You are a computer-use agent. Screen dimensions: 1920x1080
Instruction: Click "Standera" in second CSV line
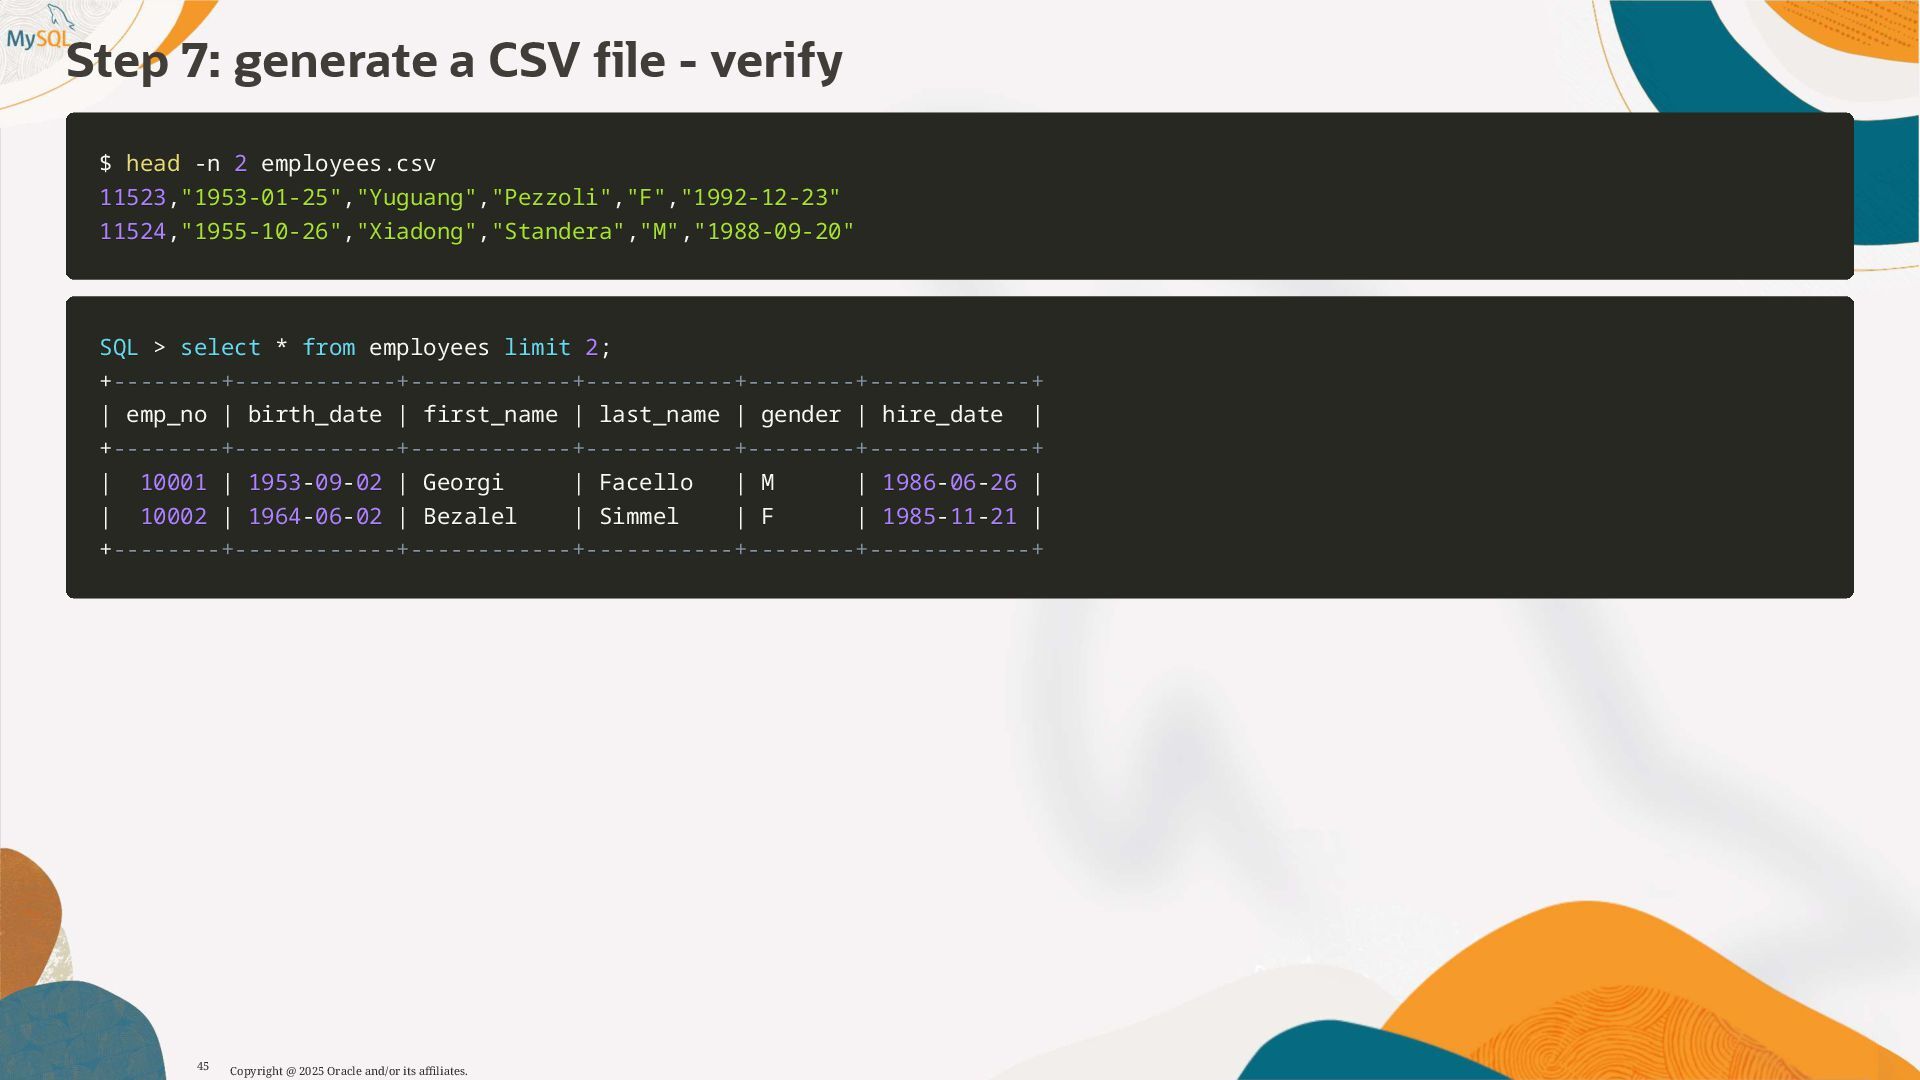[557, 232]
